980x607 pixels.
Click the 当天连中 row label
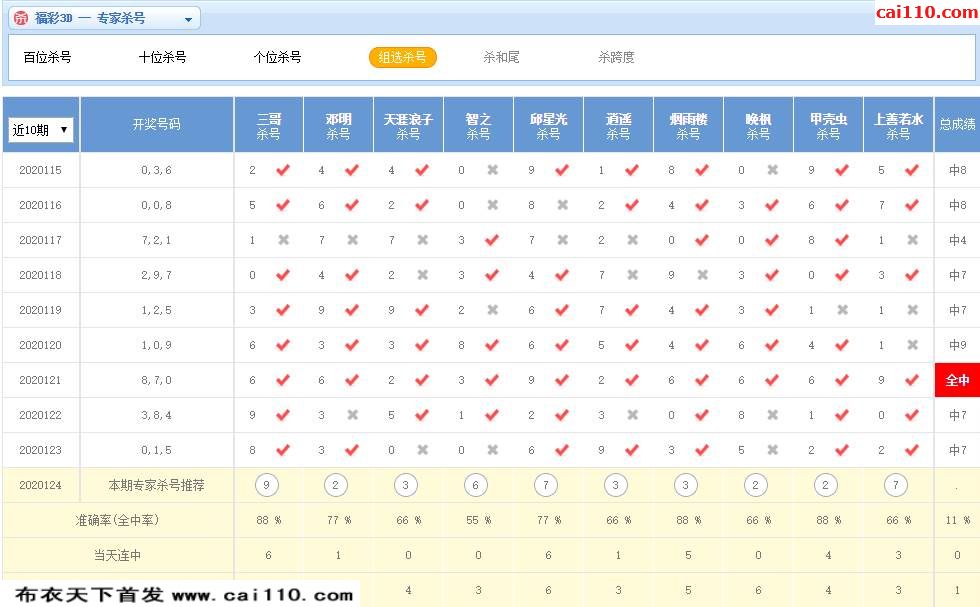(x=117, y=555)
